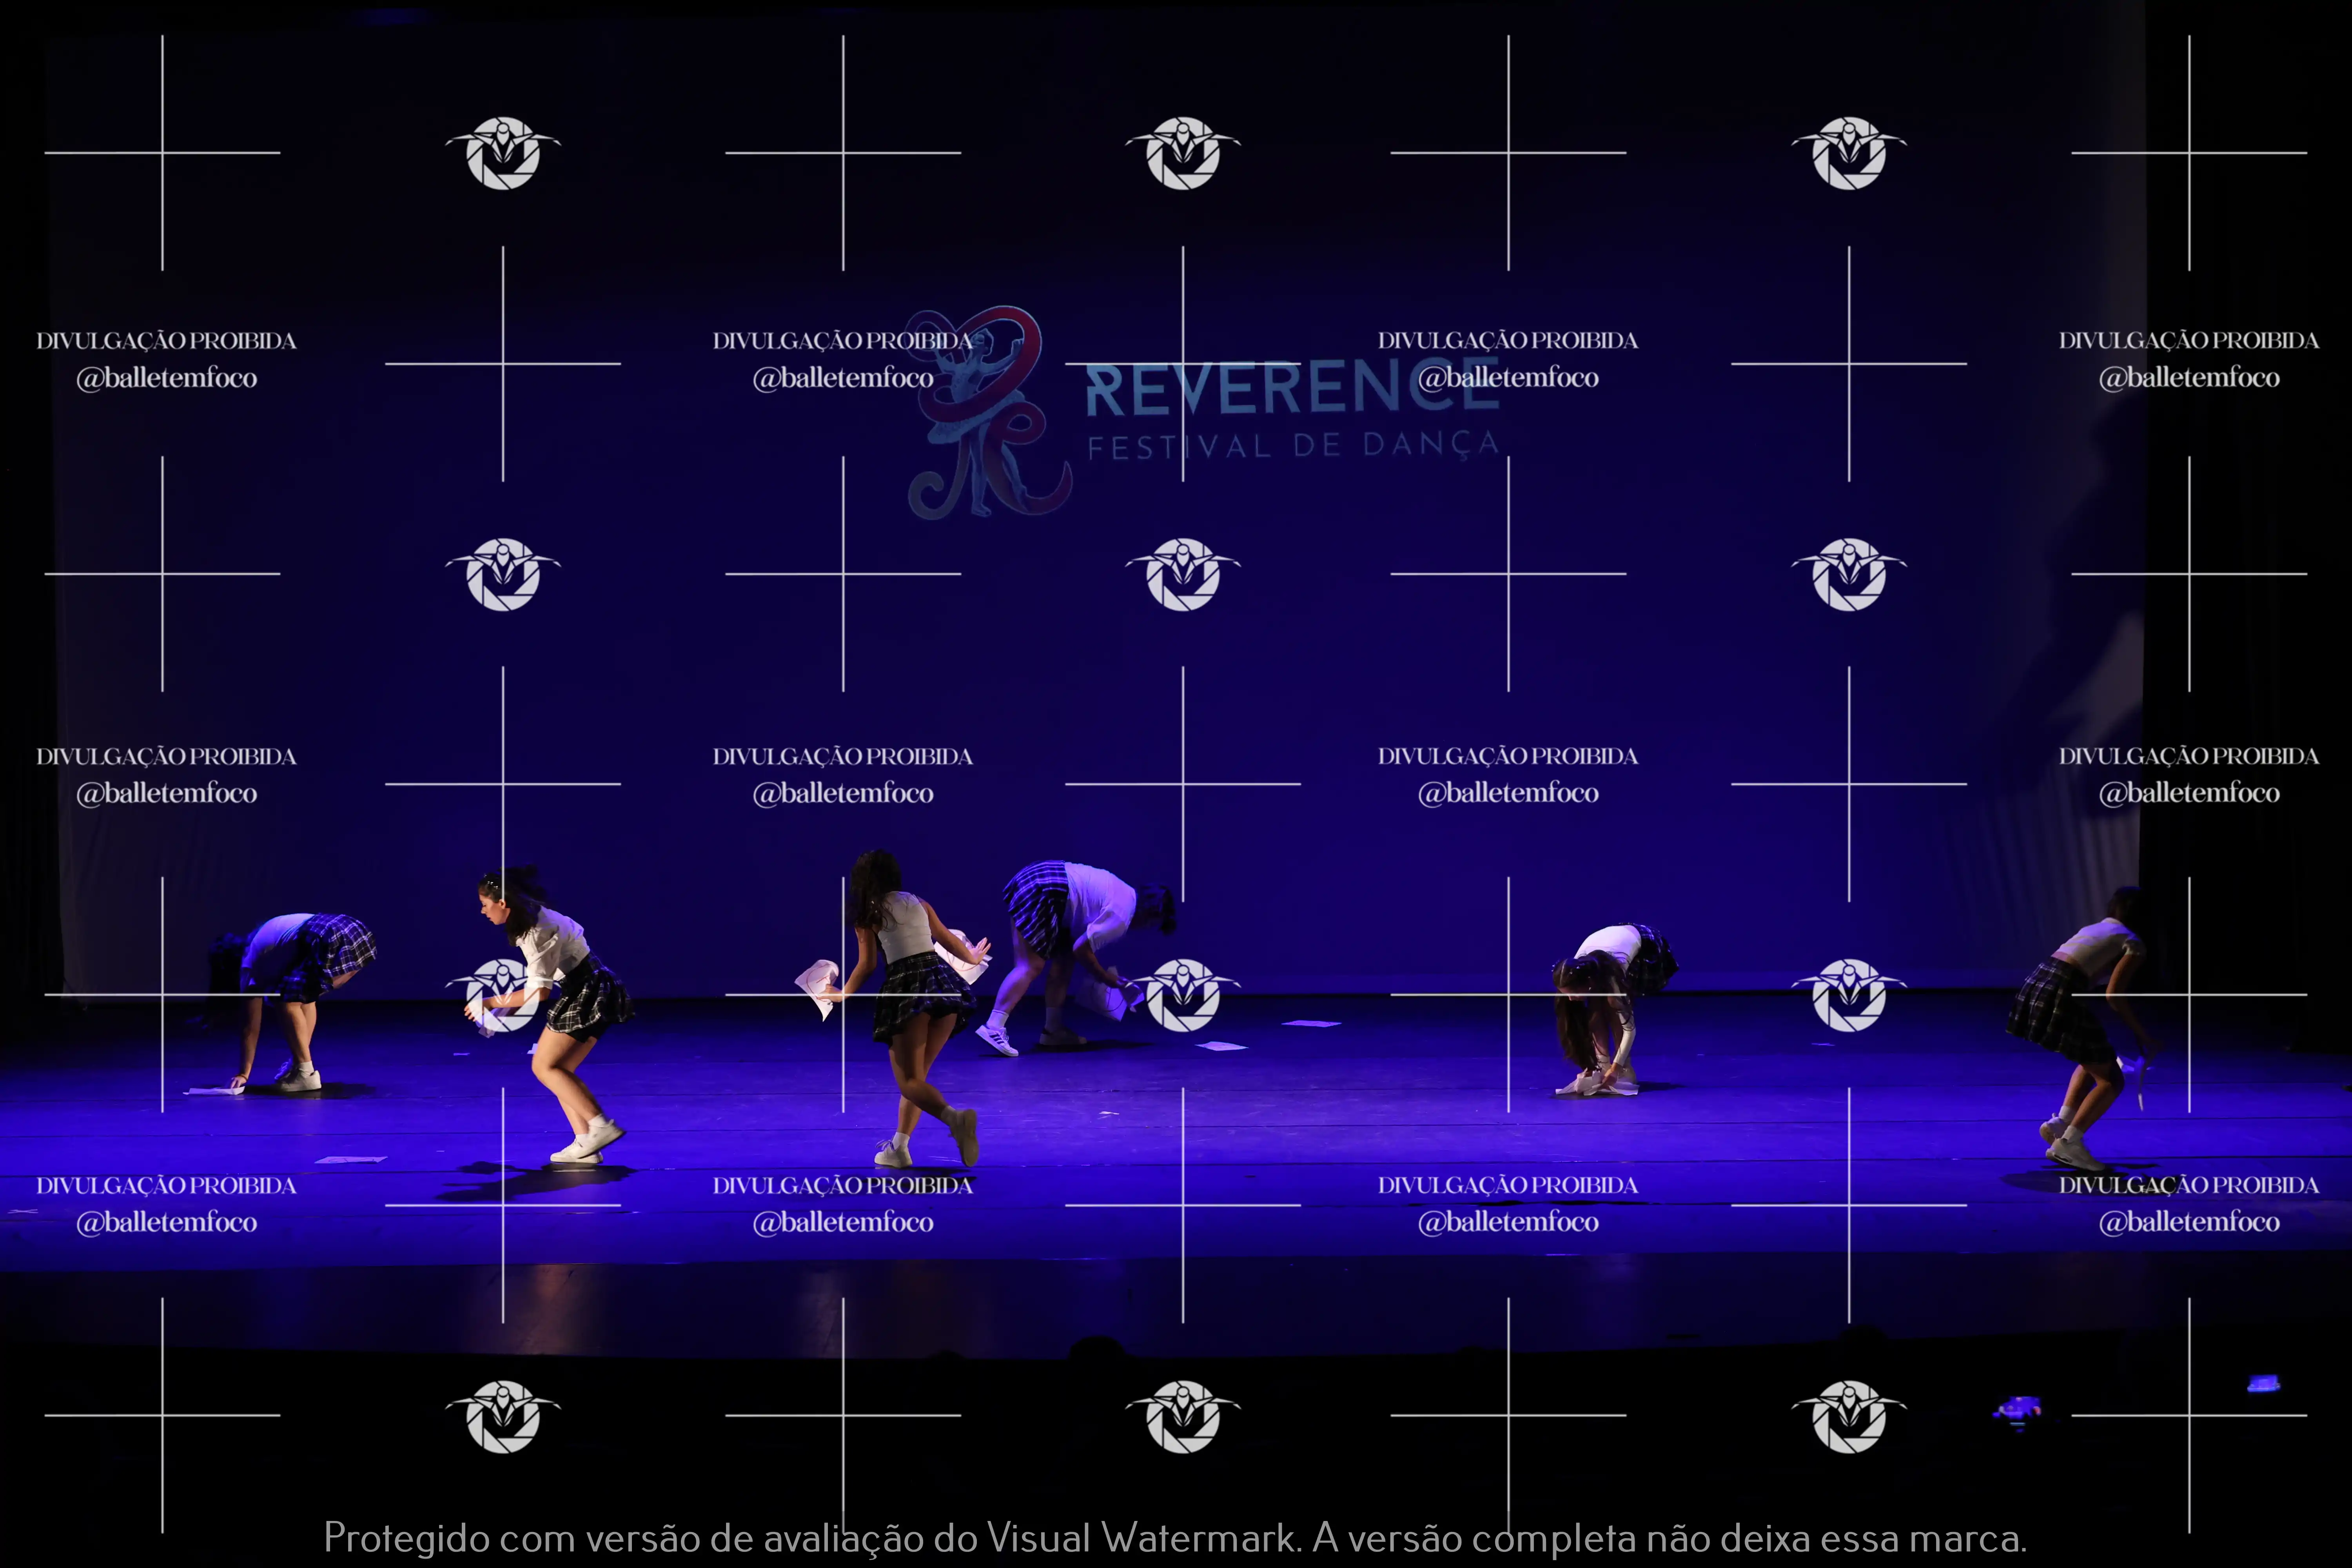Click the @balletemfoco handle overlapping the REVERENCE letters
This screenshot has height=1568, width=2352.
1508,378
